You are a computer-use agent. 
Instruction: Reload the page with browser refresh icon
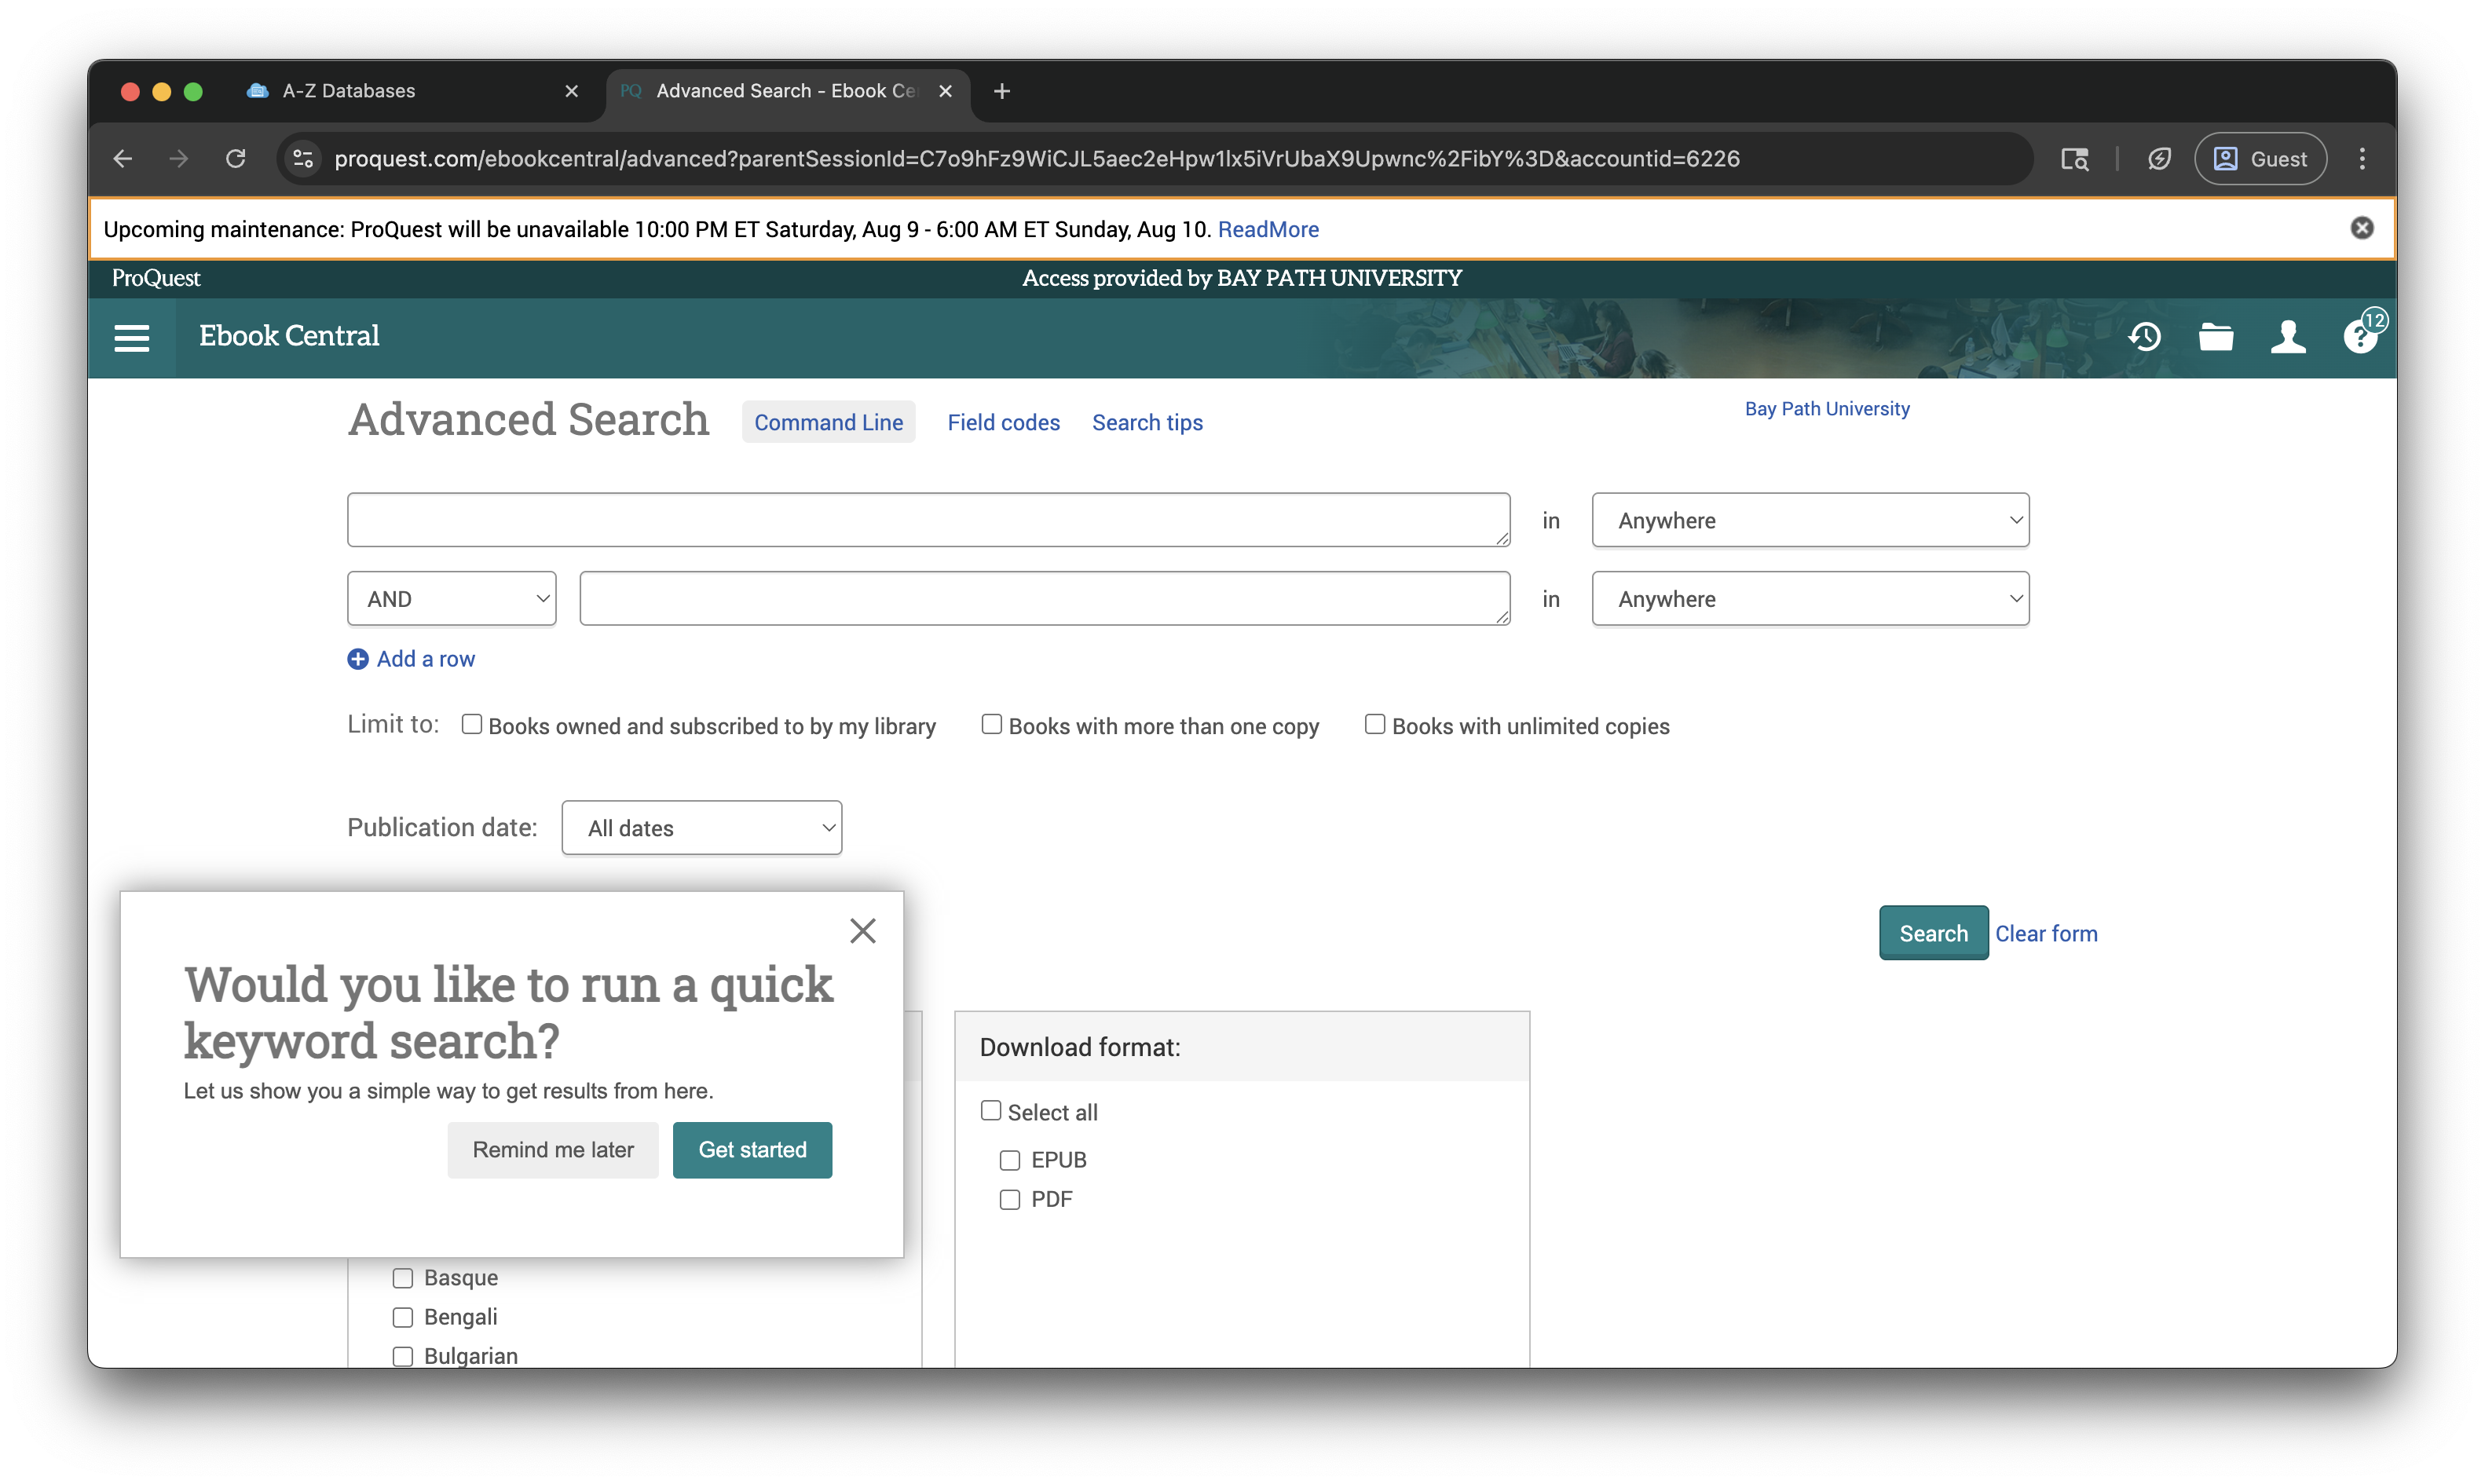[236, 159]
